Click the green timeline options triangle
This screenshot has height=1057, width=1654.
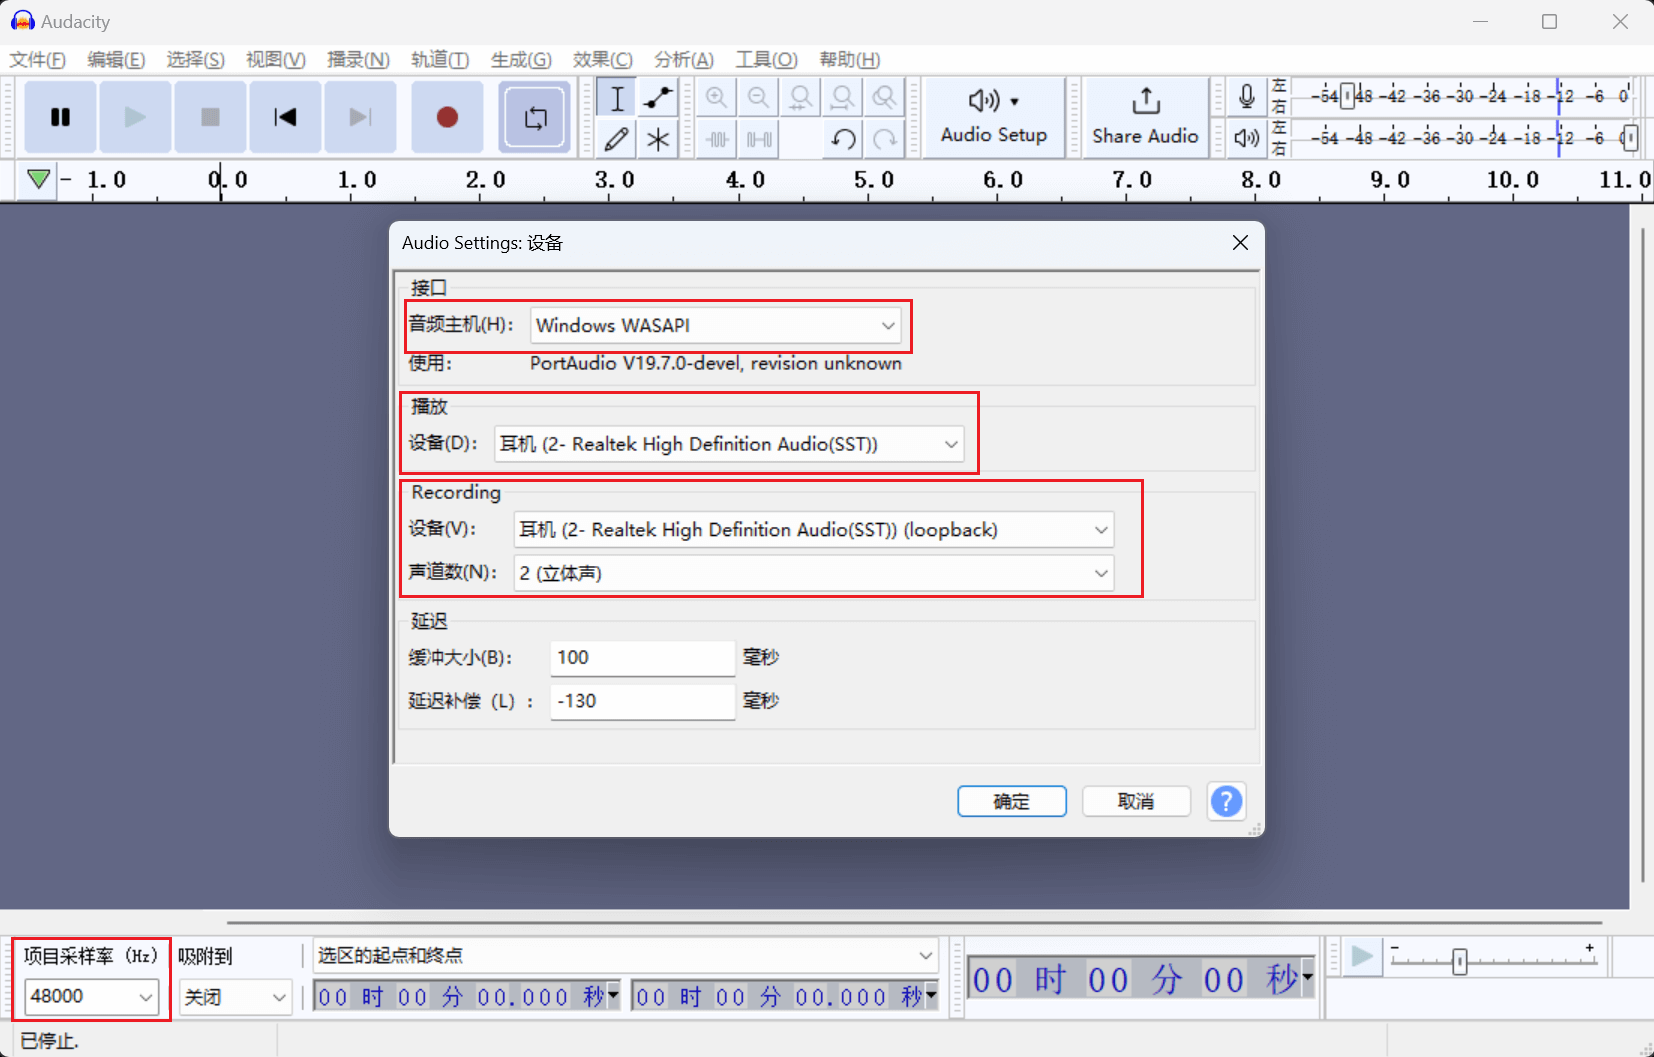click(38, 180)
